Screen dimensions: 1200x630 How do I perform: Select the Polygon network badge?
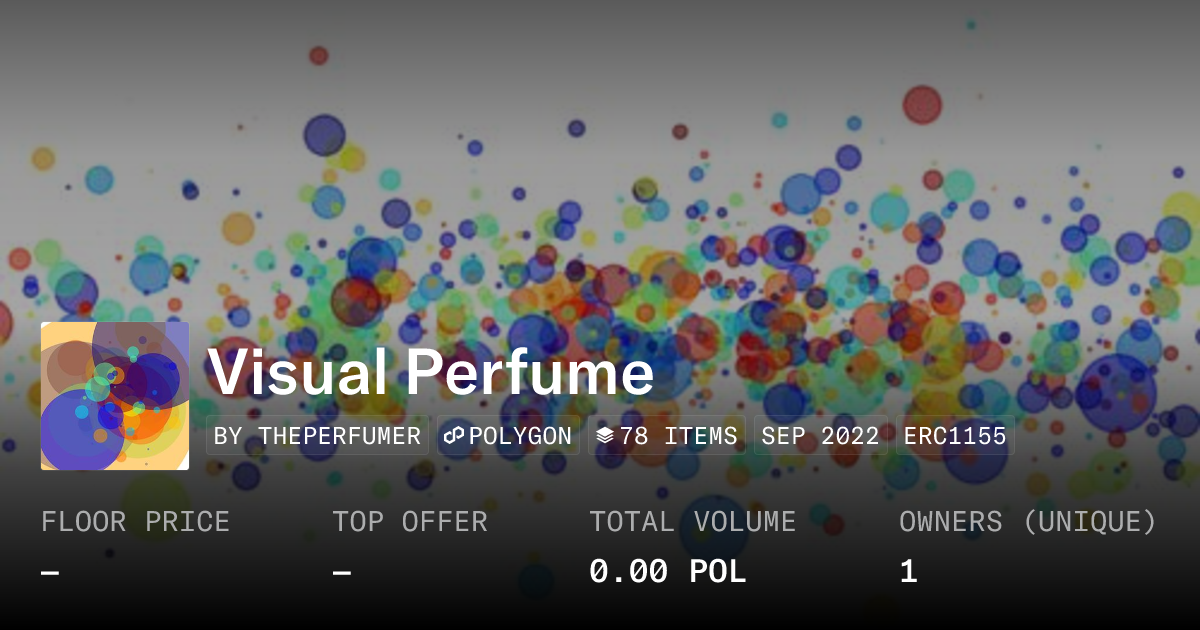[508, 435]
